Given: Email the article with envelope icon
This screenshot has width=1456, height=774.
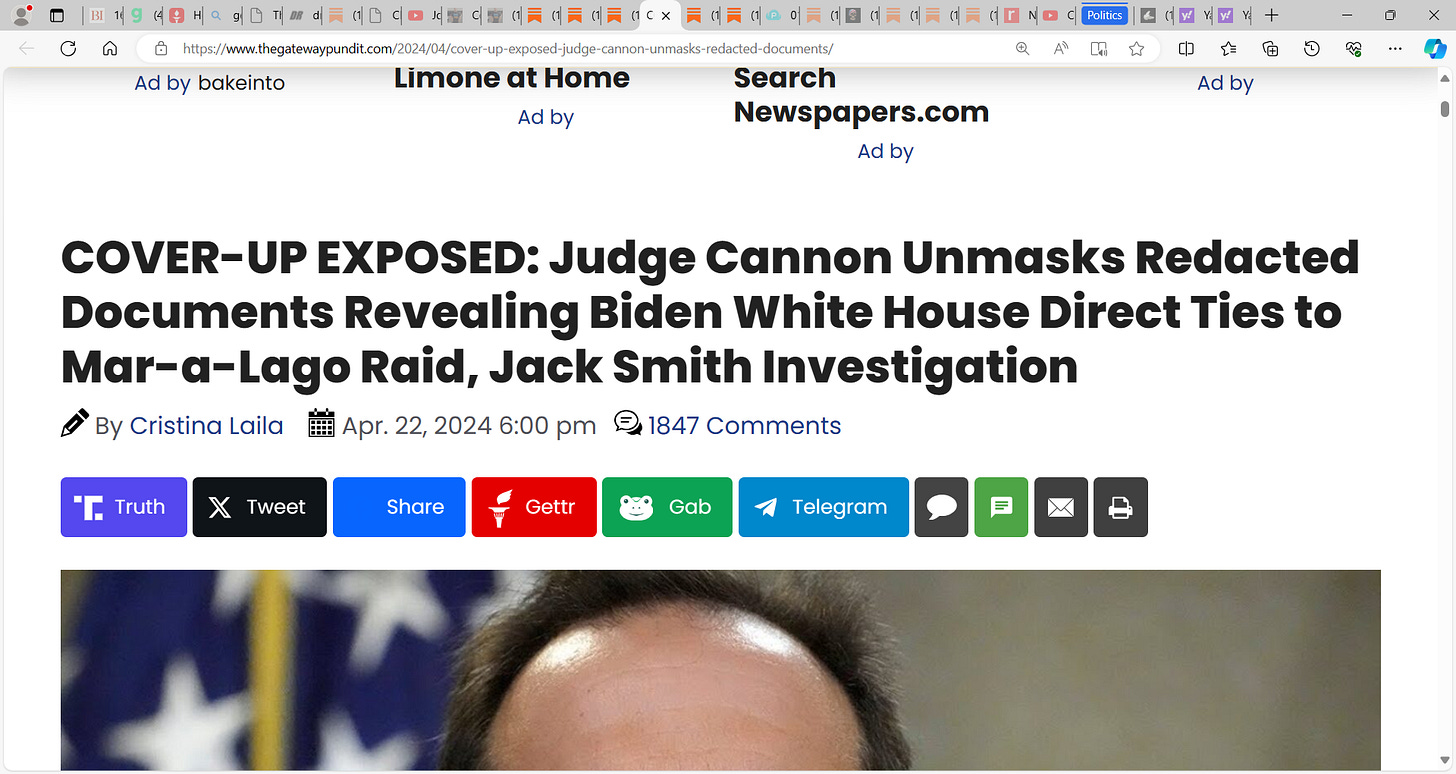Looking at the screenshot, I should coord(1061,507).
